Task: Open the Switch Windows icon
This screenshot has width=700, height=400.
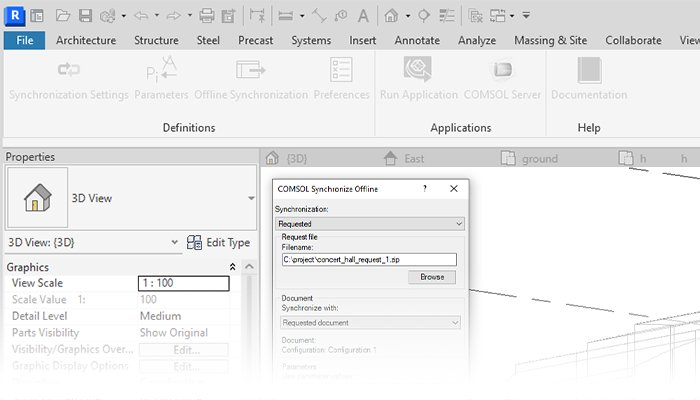Action: coord(498,16)
